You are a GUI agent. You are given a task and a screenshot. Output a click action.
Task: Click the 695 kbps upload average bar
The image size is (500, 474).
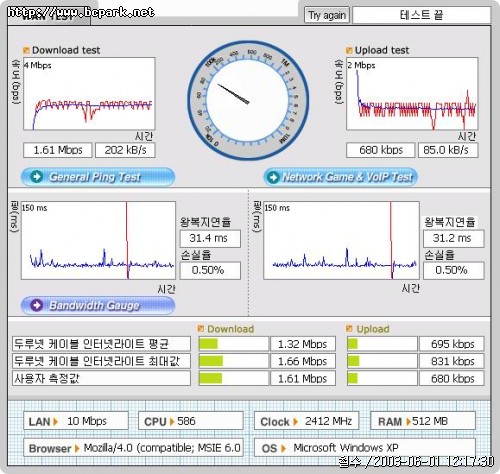(382, 344)
